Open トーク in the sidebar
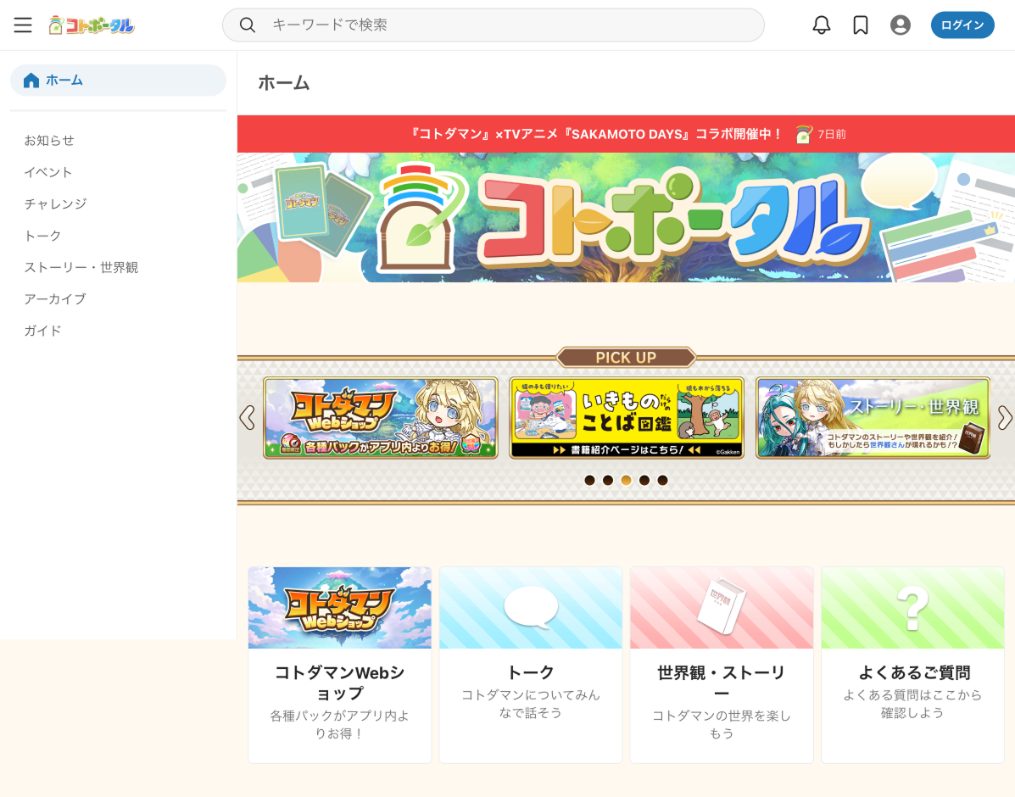Image resolution: width=1015 pixels, height=797 pixels. (x=43, y=236)
